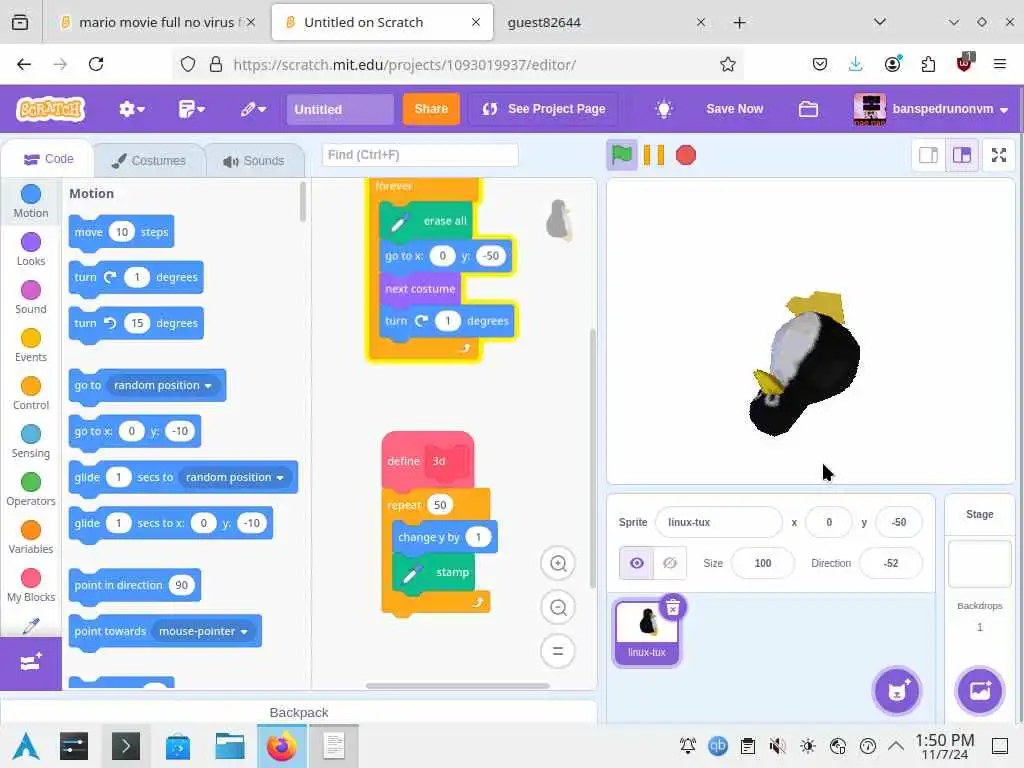
Task: Open Tutorials lightbulb icon
Action: point(664,109)
